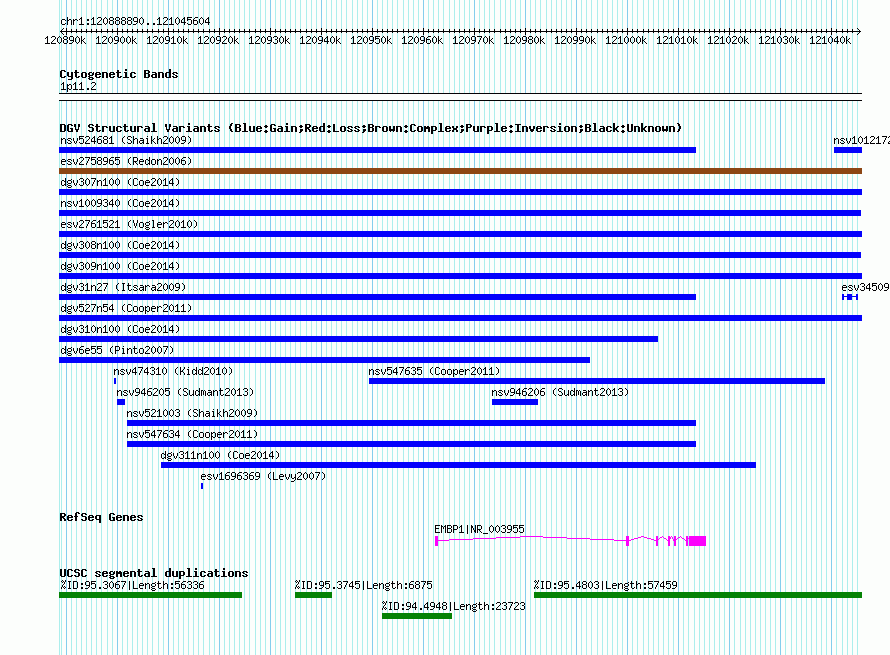Click the blue bar under nsv547635 (Cooper2011)
Screen dimensions: 890x655
tap(597, 381)
